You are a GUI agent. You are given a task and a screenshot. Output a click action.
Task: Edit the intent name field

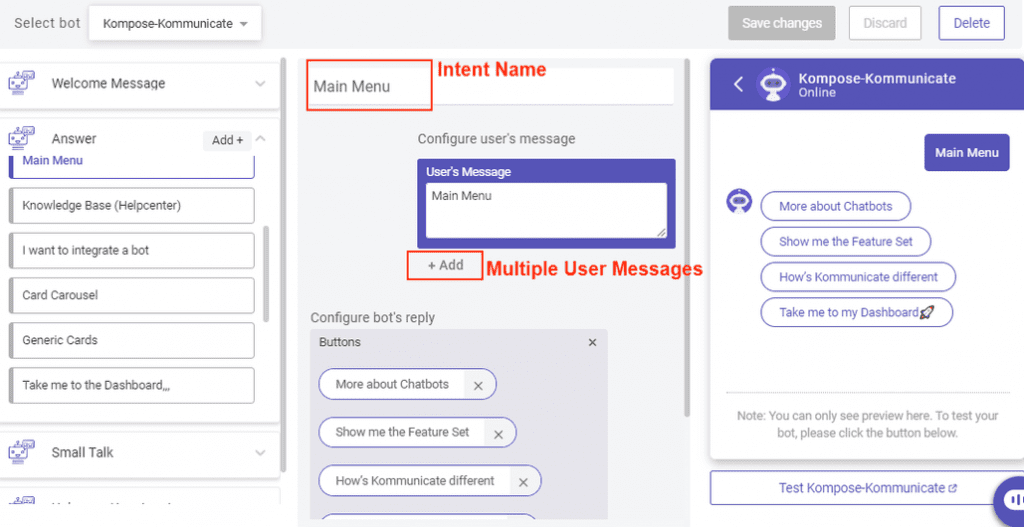pos(490,86)
